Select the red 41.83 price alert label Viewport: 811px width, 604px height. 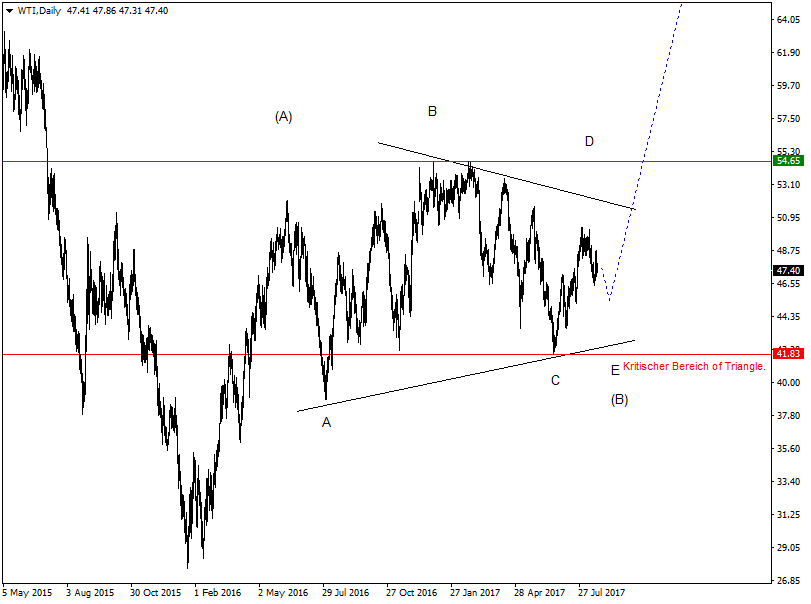789,352
